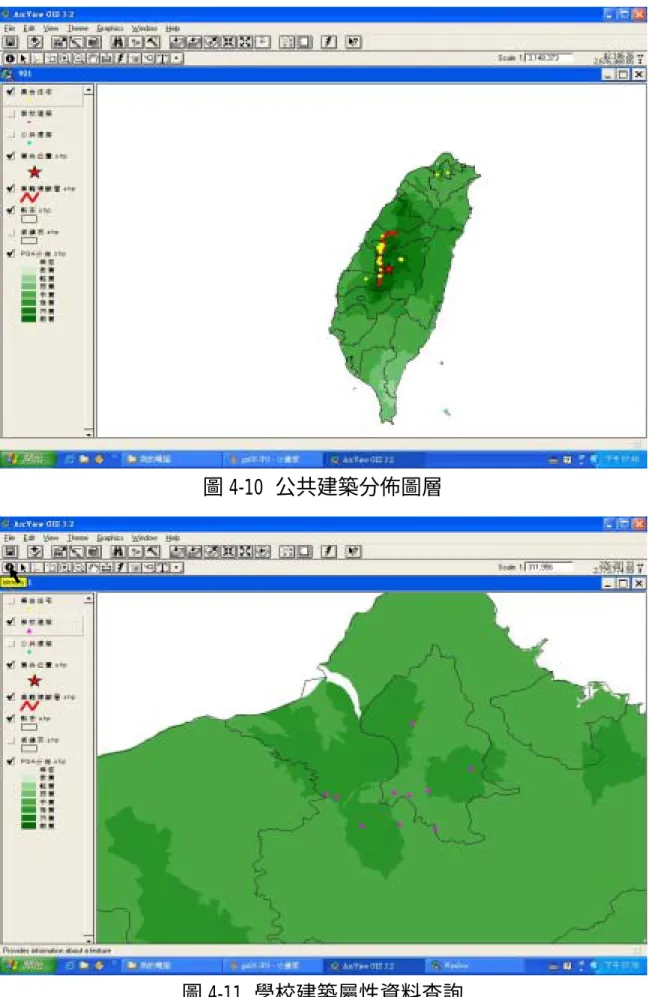This screenshot has height=997, width=648.
Task: Open Query Builder hammer icon in the Taiwan island map window
Action: 152,42
